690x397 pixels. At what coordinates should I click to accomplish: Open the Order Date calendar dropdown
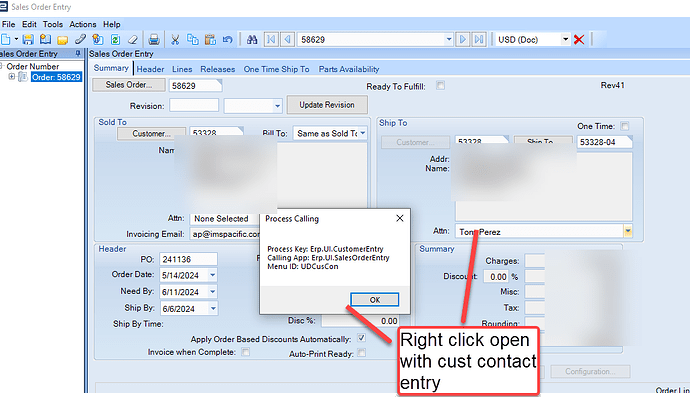click(x=213, y=276)
